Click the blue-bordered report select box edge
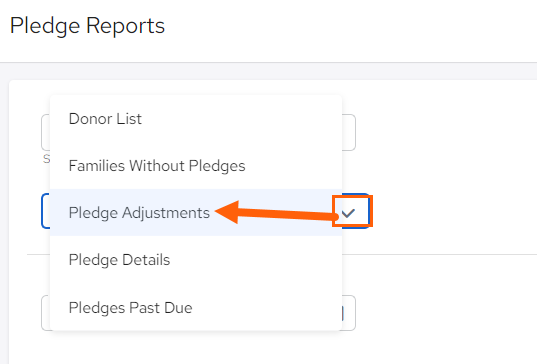 pos(45,211)
